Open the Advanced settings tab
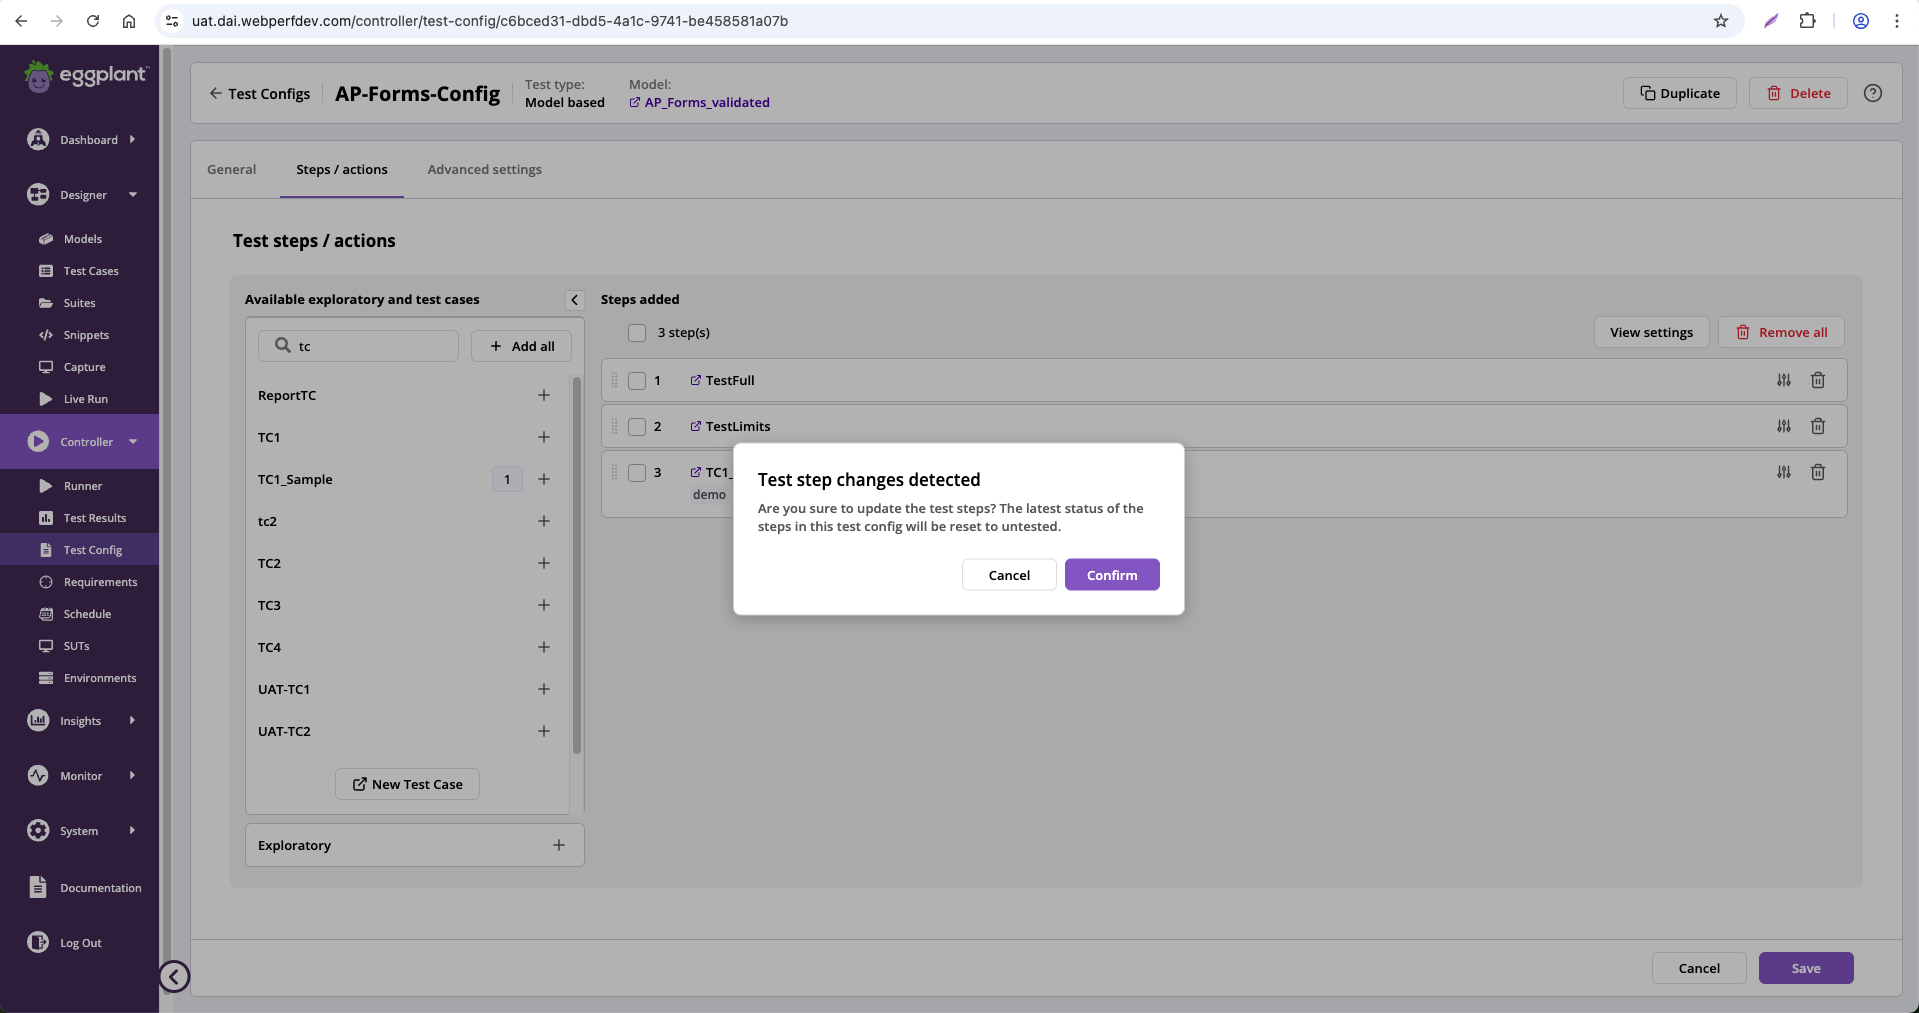Image resolution: width=1919 pixels, height=1013 pixels. 485,170
